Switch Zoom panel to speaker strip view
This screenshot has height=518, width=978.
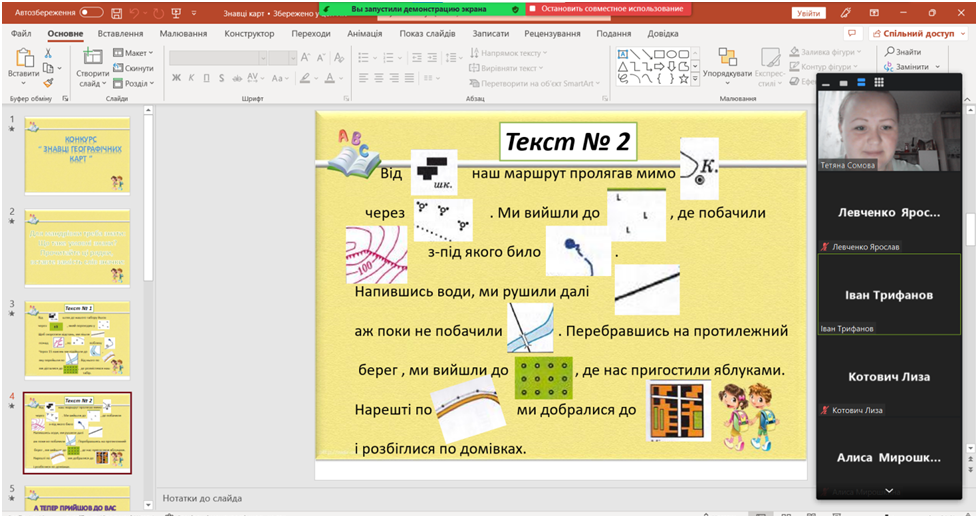(x=861, y=82)
